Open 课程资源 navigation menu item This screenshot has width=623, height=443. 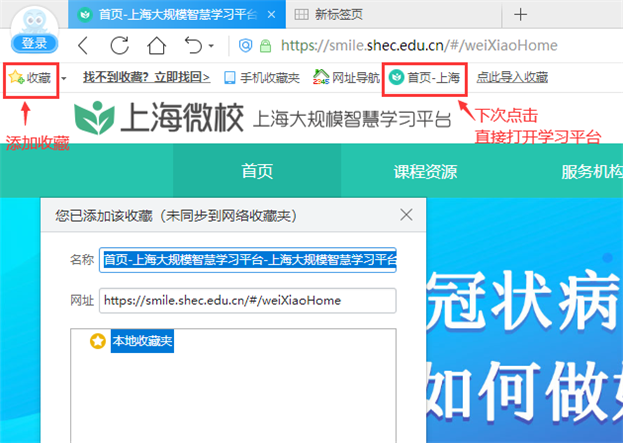click(425, 171)
